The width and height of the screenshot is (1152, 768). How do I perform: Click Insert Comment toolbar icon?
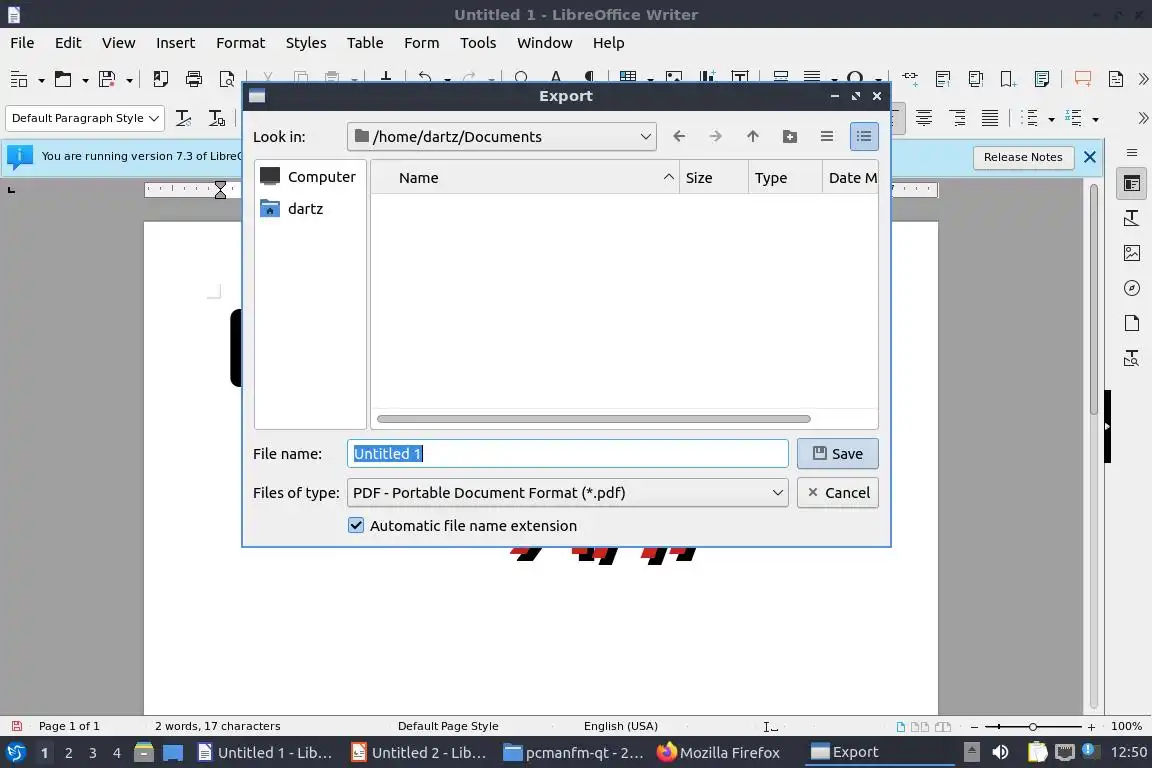(1082, 79)
